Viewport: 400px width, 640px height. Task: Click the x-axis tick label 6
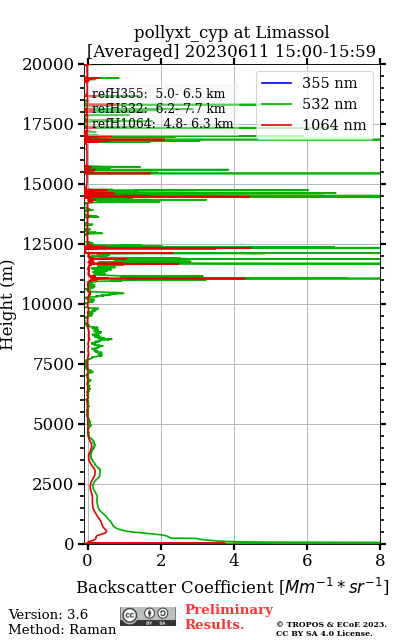coord(307,560)
